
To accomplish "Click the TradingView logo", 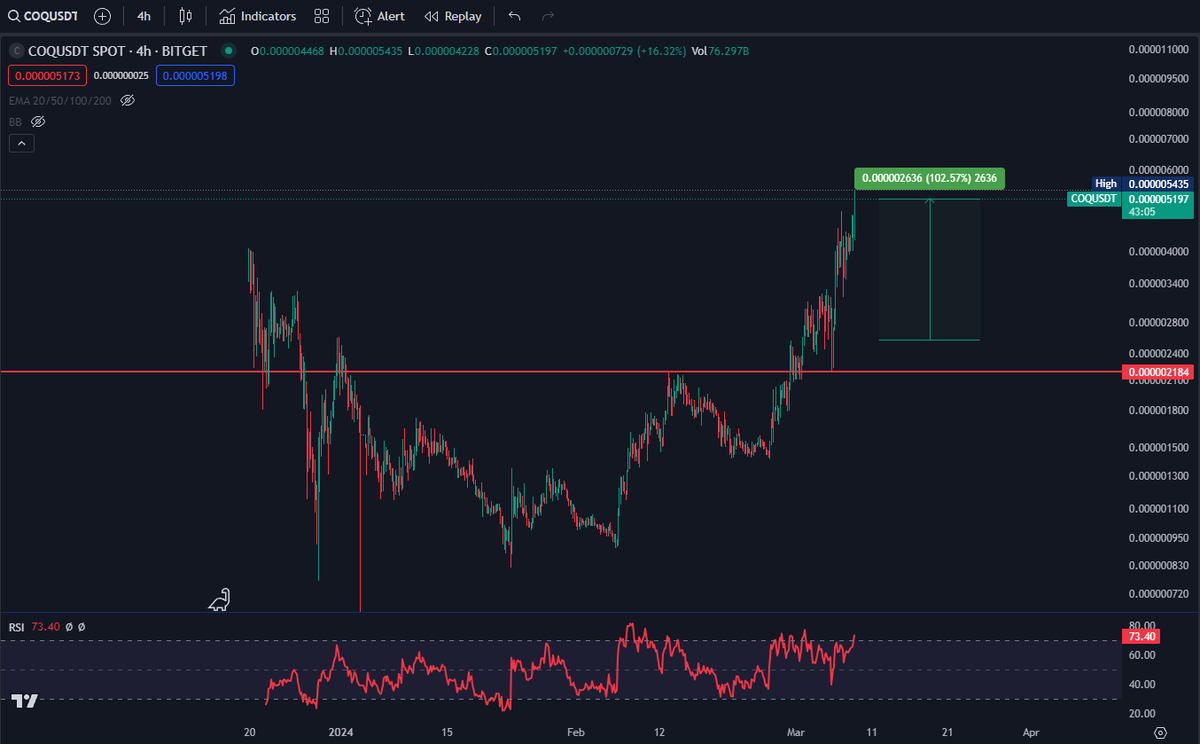I will click(x=24, y=701).
